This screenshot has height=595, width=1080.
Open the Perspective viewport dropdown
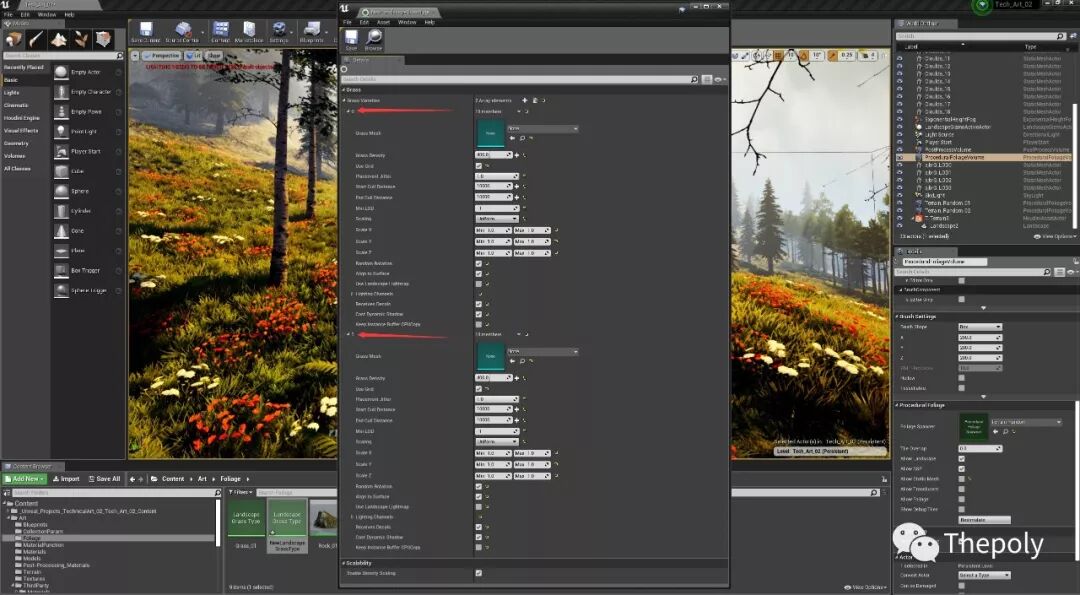162,56
